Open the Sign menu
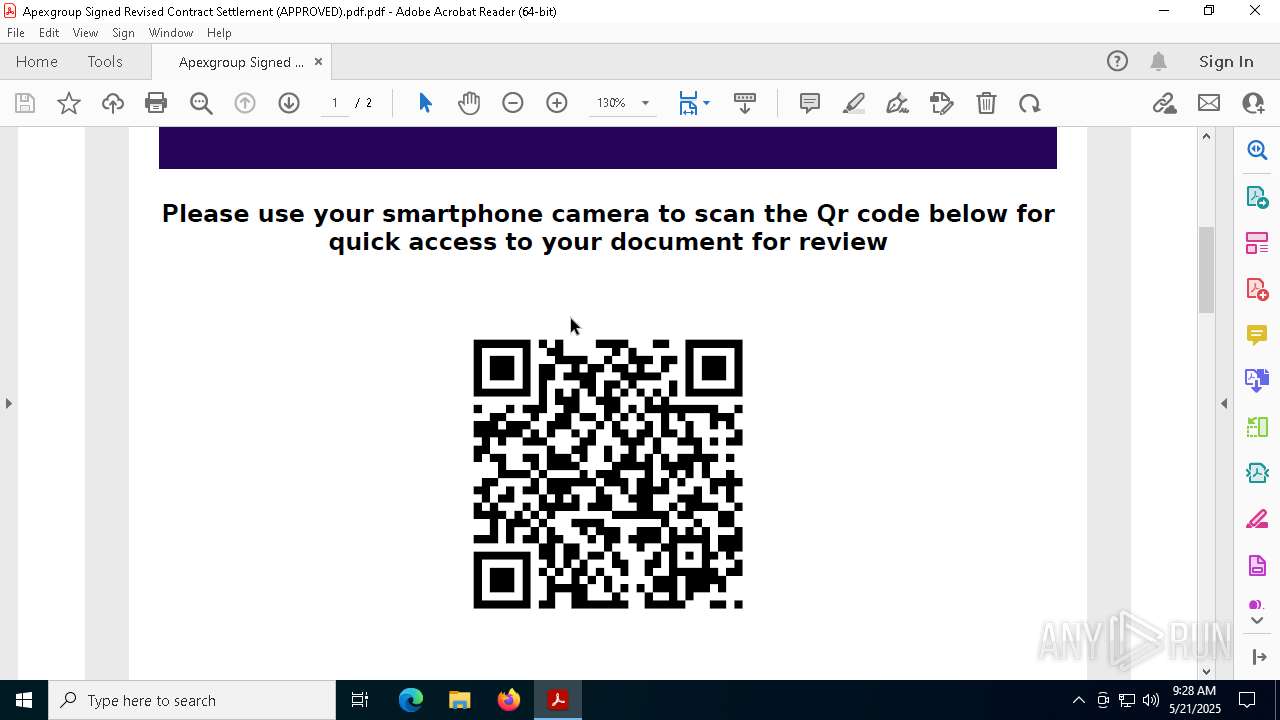 pos(123,32)
